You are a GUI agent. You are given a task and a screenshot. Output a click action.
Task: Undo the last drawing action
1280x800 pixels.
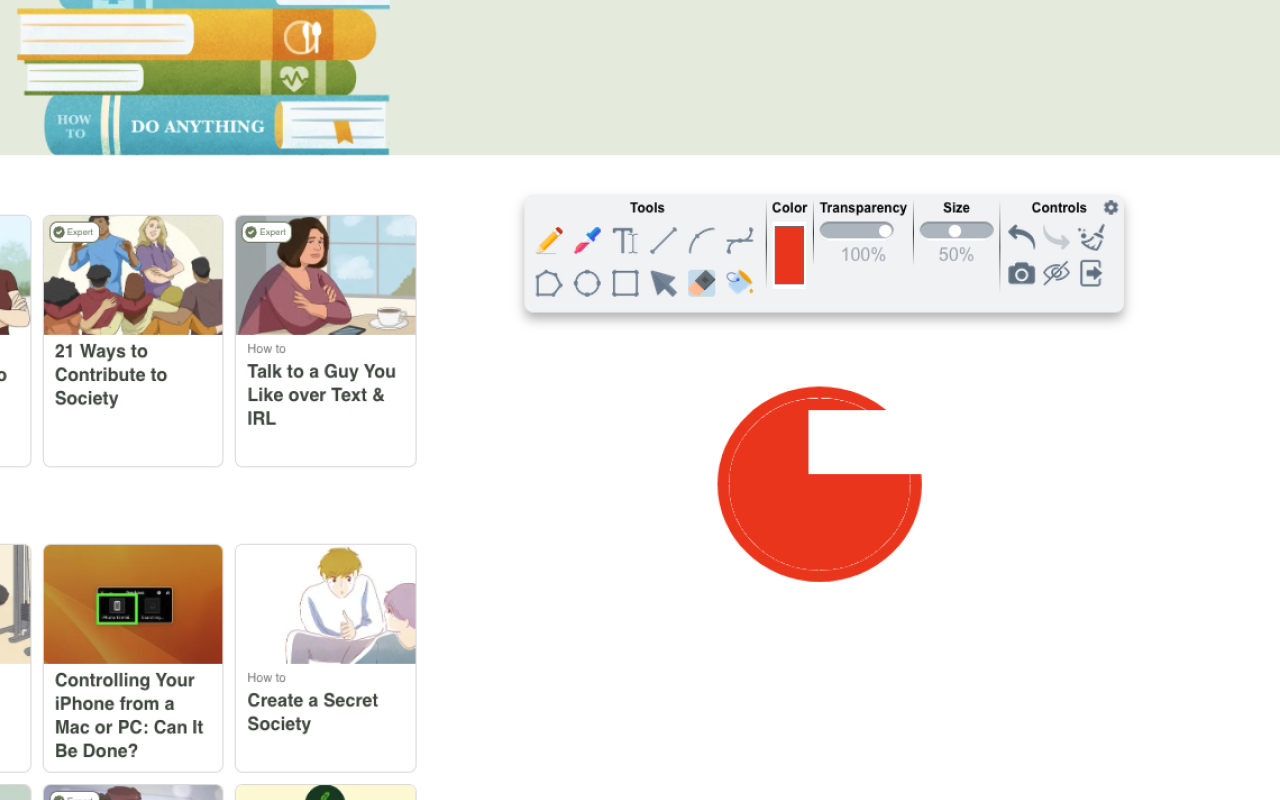1021,238
